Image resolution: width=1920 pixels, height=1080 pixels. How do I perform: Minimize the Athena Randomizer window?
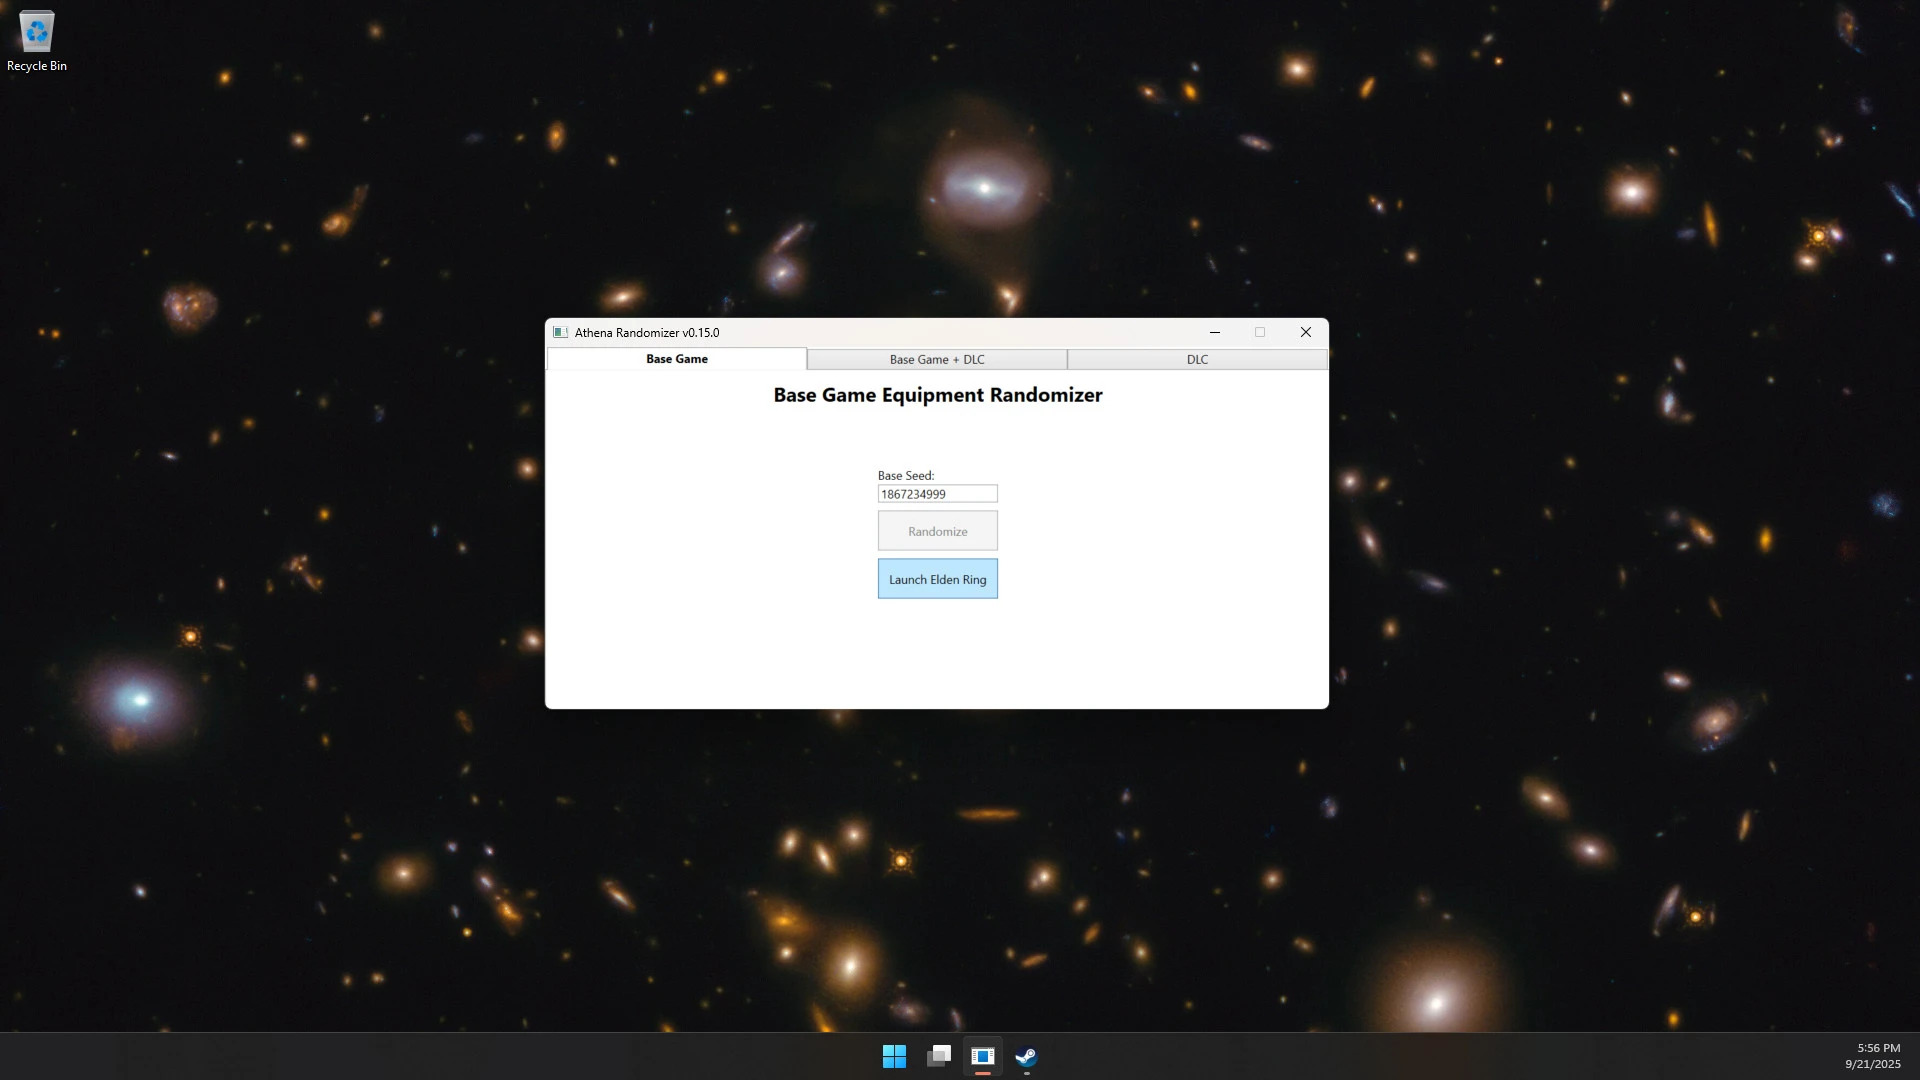point(1214,333)
